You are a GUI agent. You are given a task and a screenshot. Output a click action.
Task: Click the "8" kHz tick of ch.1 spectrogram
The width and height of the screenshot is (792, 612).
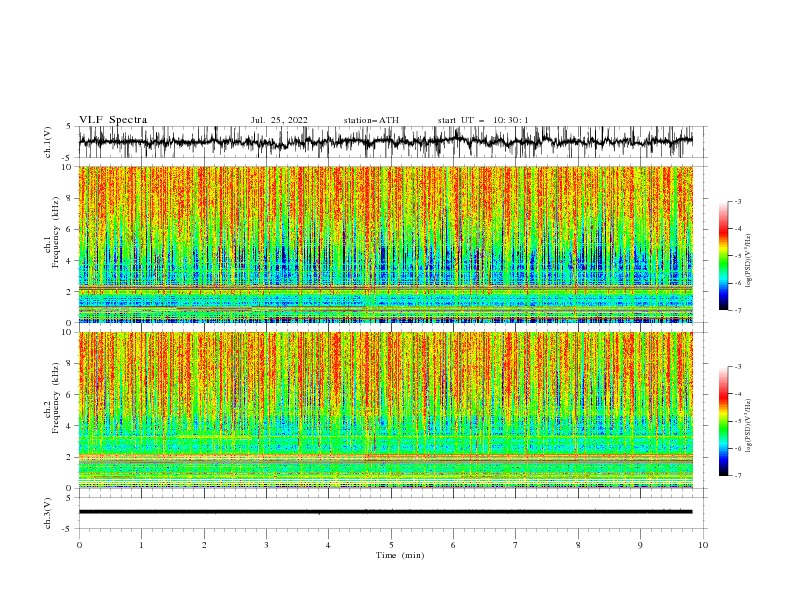tap(69, 198)
